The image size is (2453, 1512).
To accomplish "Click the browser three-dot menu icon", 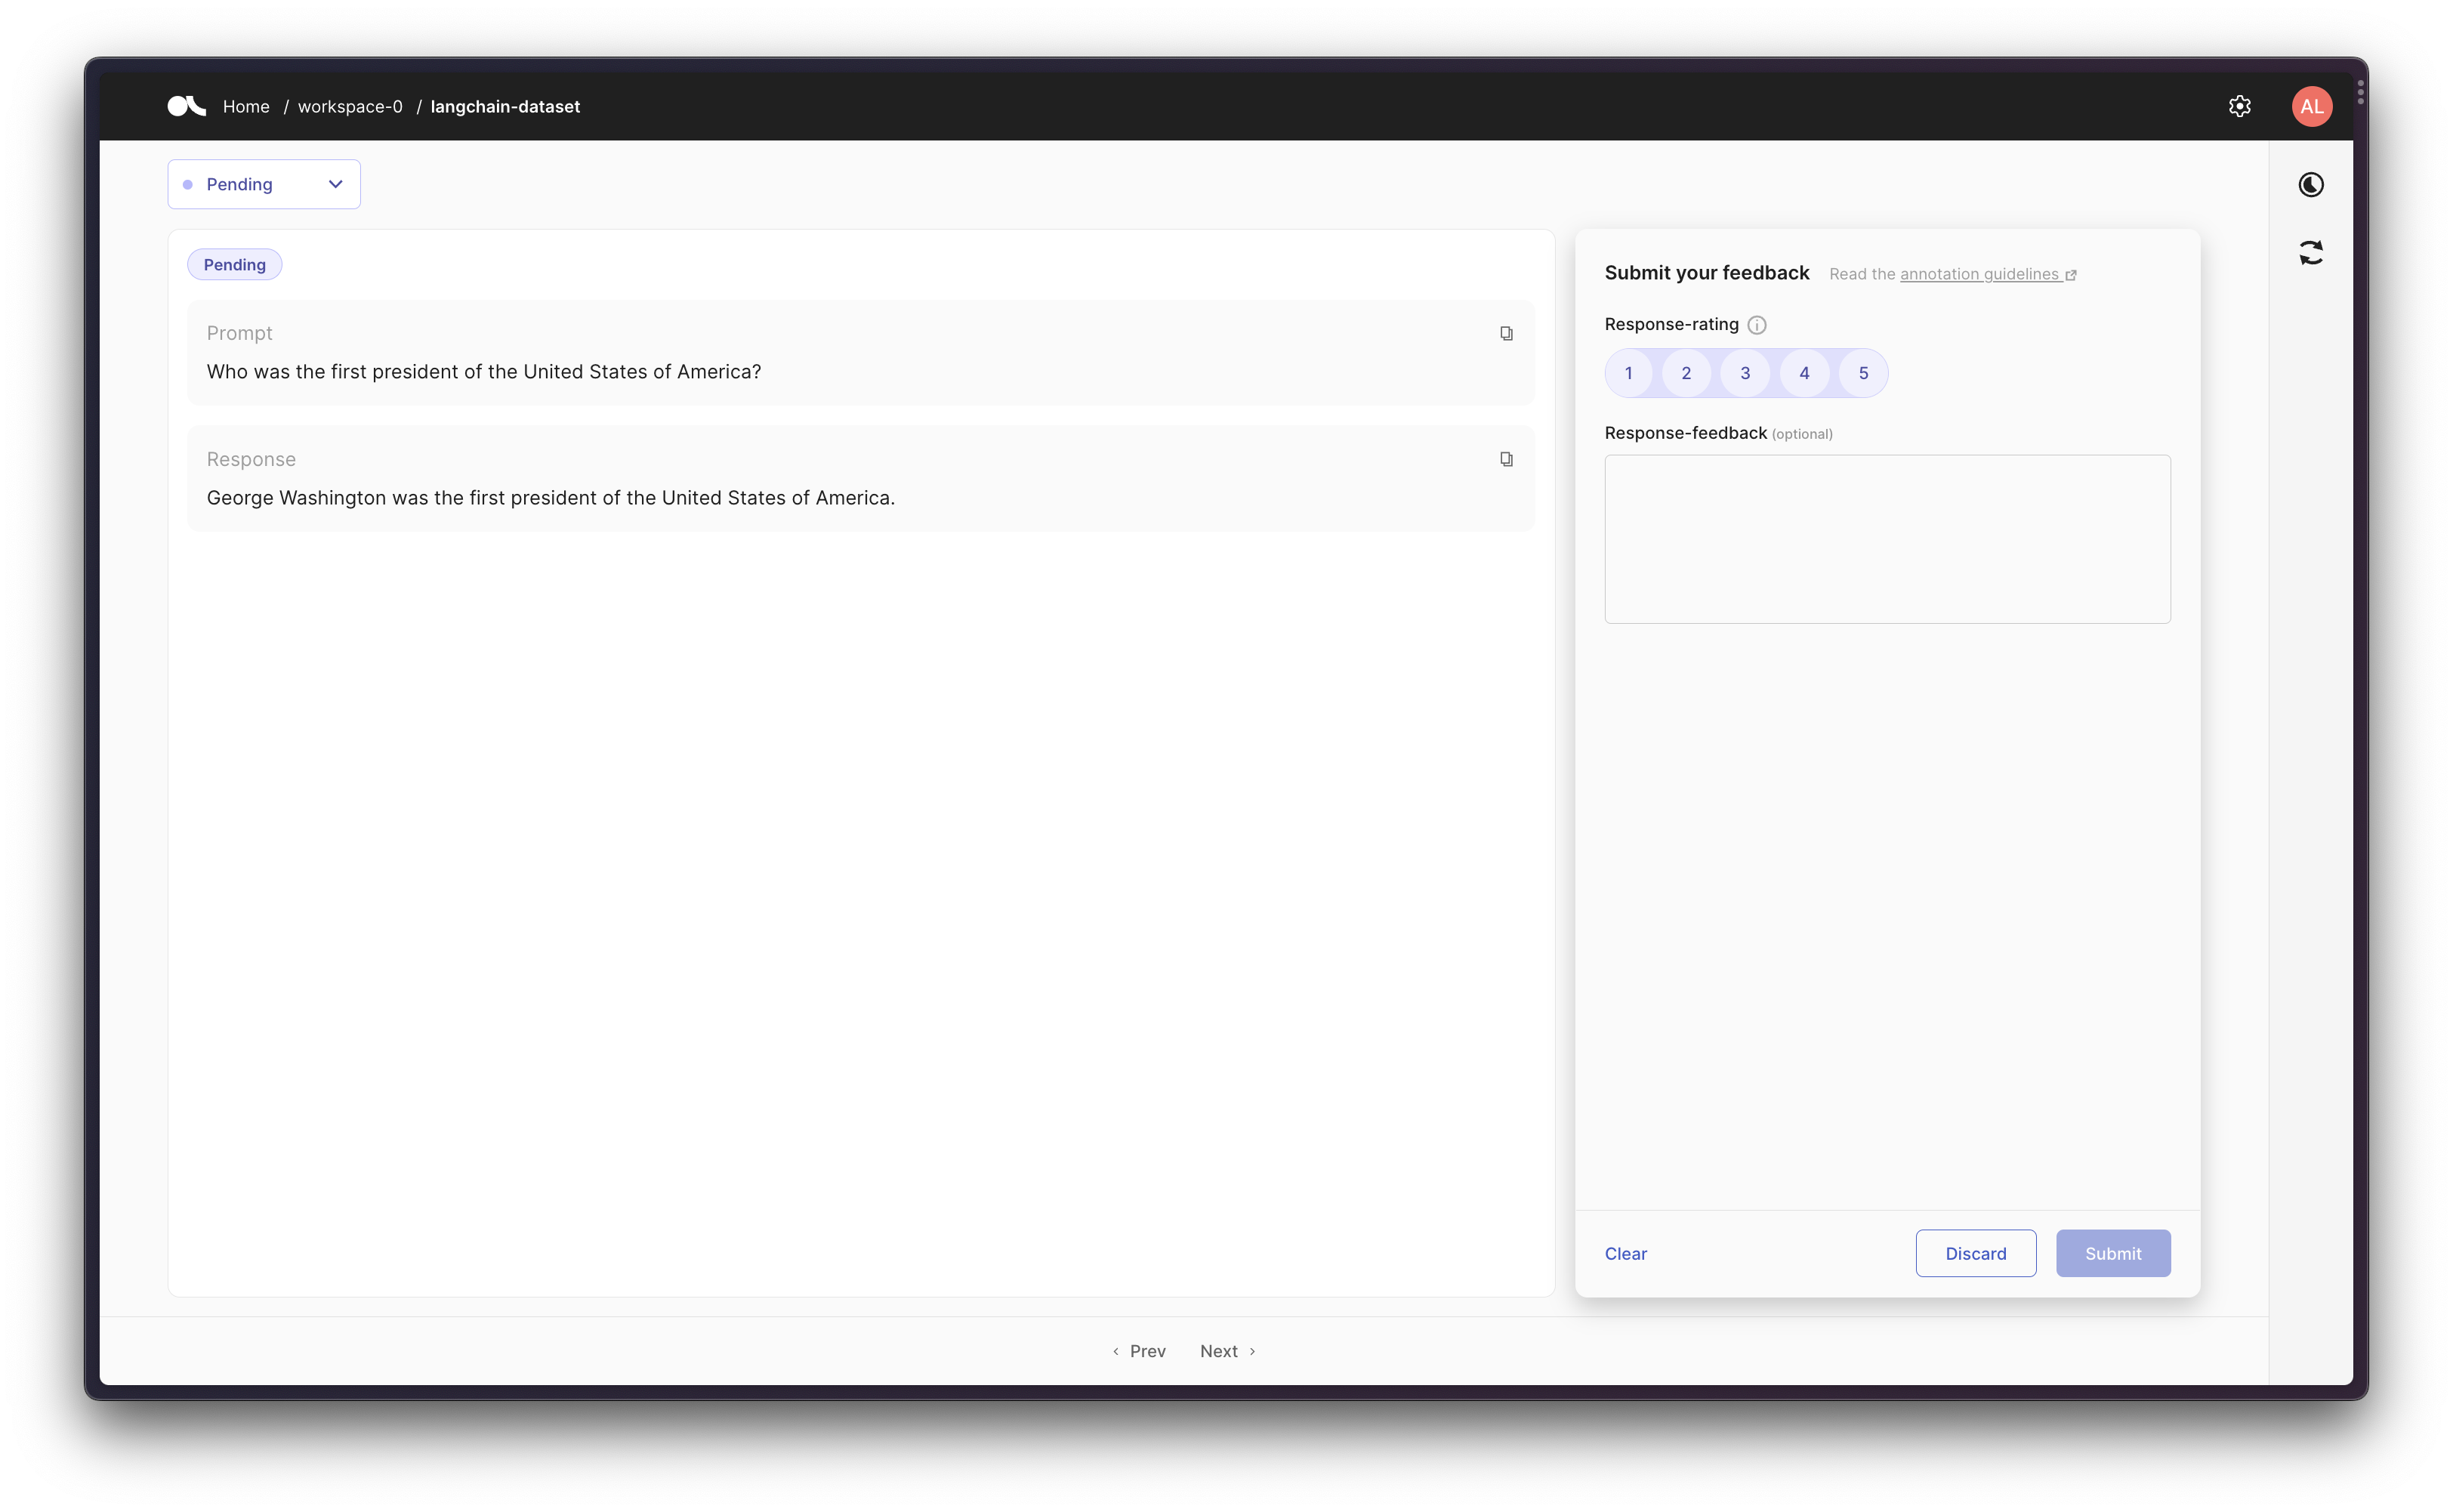I will [x=2360, y=92].
